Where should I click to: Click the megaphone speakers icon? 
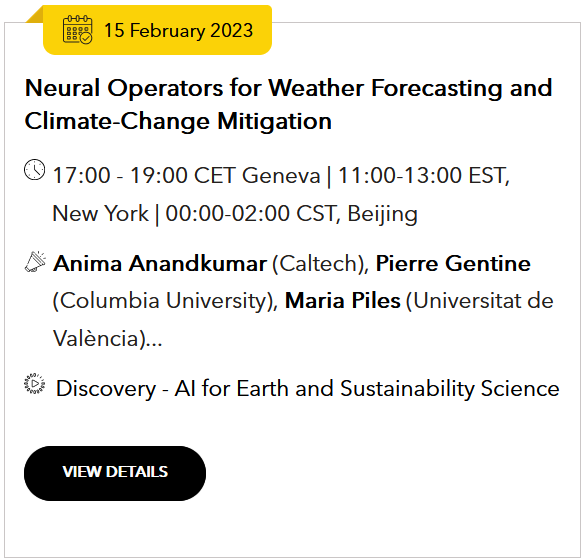(35, 262)
